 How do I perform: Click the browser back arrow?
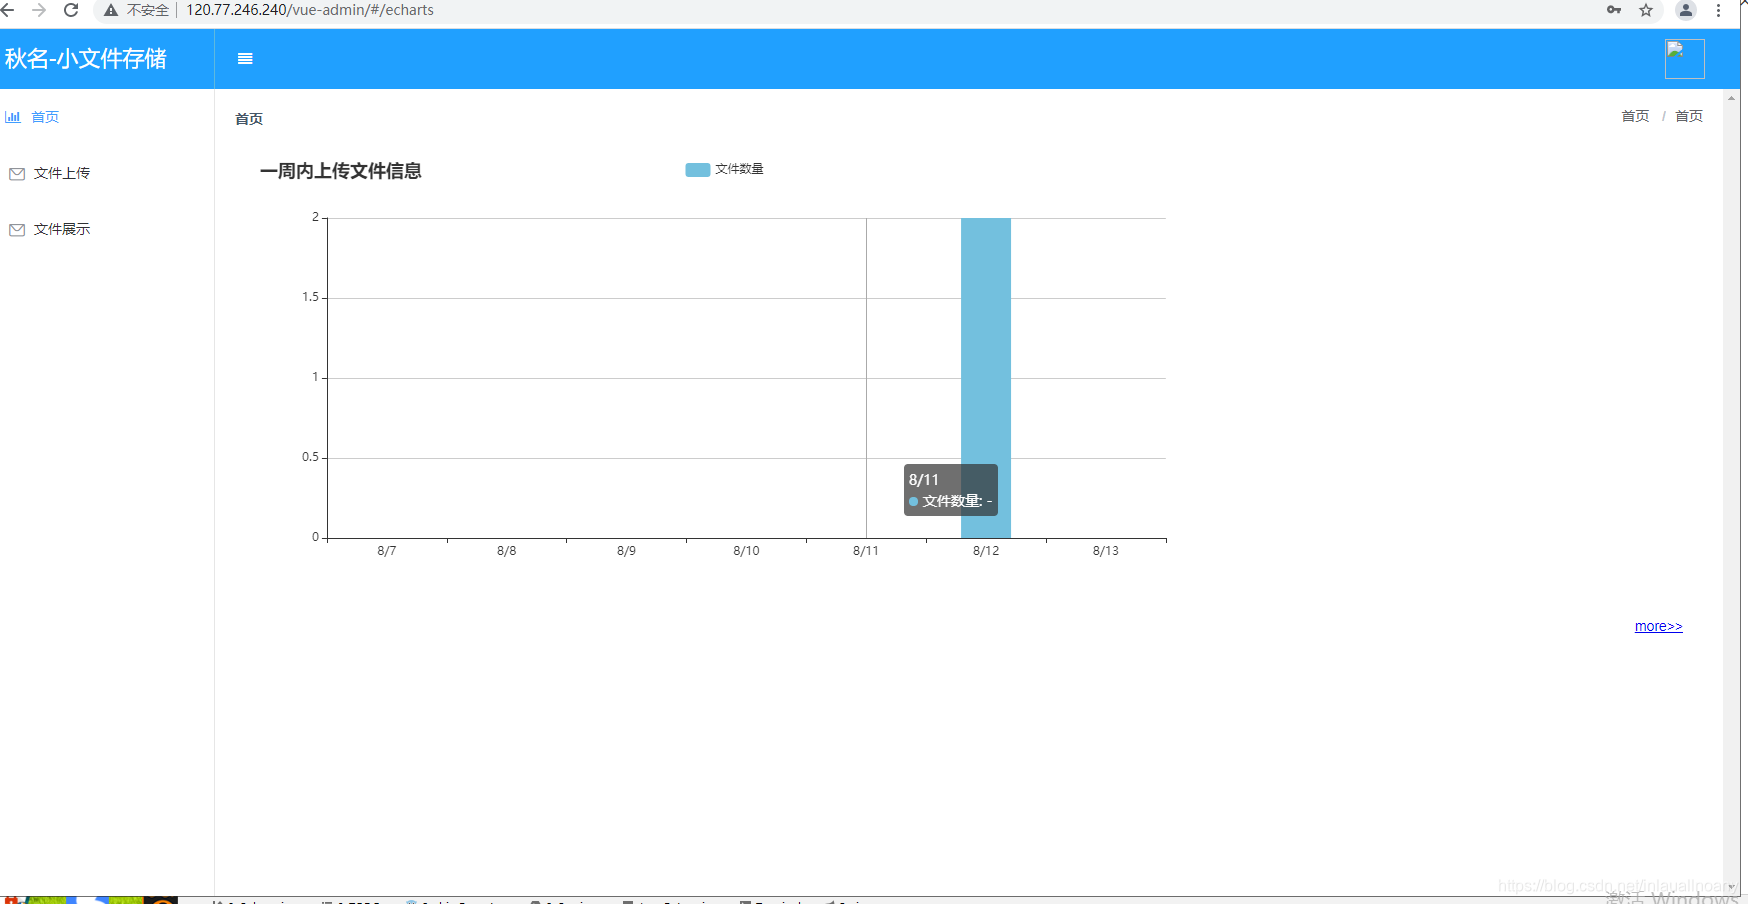pyautogui.click(x=8, y=10)
